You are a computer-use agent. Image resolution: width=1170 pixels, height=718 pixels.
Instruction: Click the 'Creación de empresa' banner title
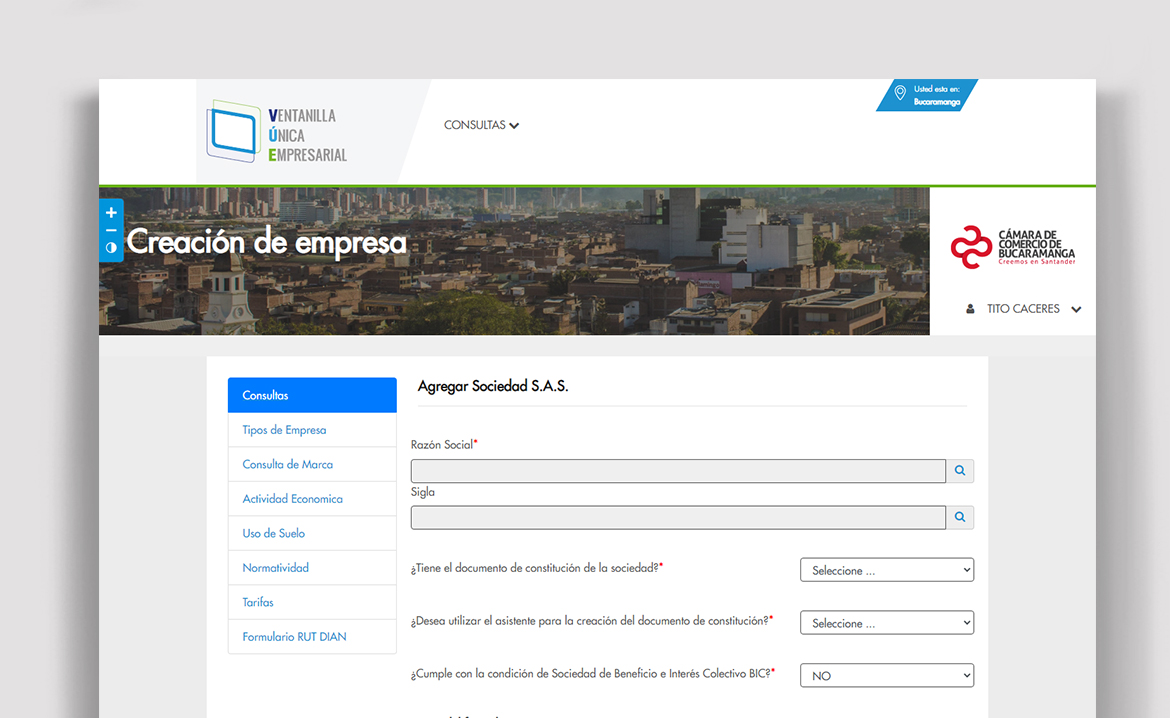266,243
